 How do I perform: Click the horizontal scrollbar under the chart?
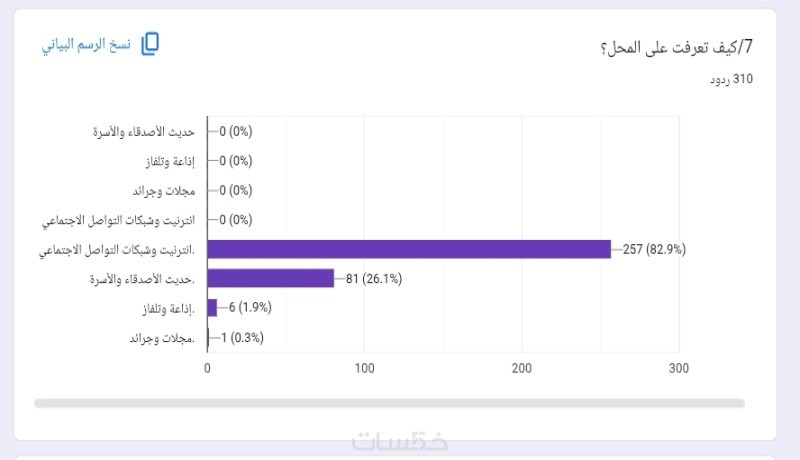click(389, 403)
